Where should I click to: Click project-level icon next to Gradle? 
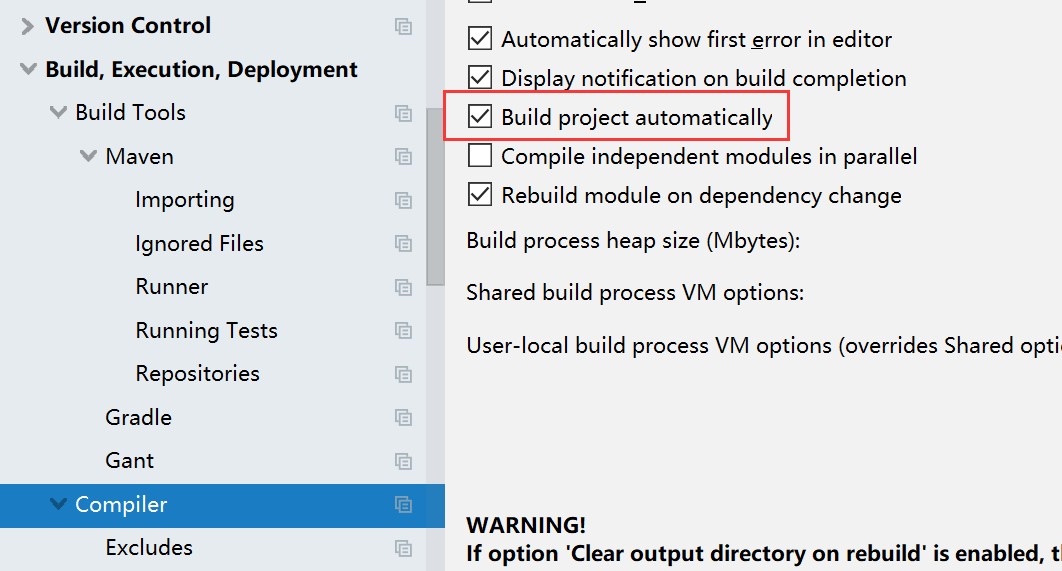pos(403,418)
